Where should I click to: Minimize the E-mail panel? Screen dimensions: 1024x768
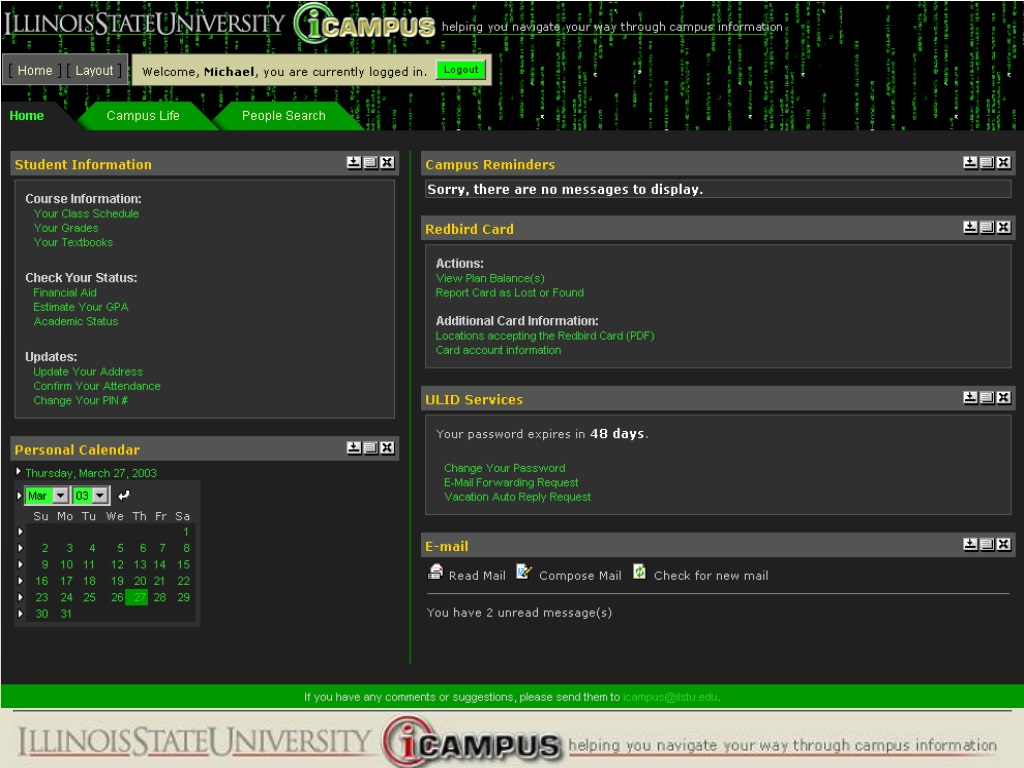(x=970, y=544)
